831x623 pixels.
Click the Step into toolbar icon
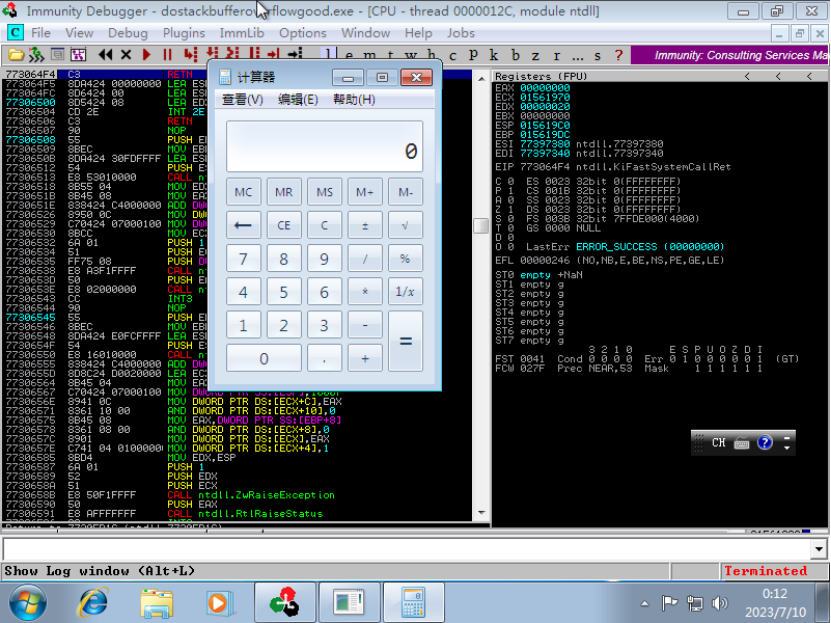190,55
